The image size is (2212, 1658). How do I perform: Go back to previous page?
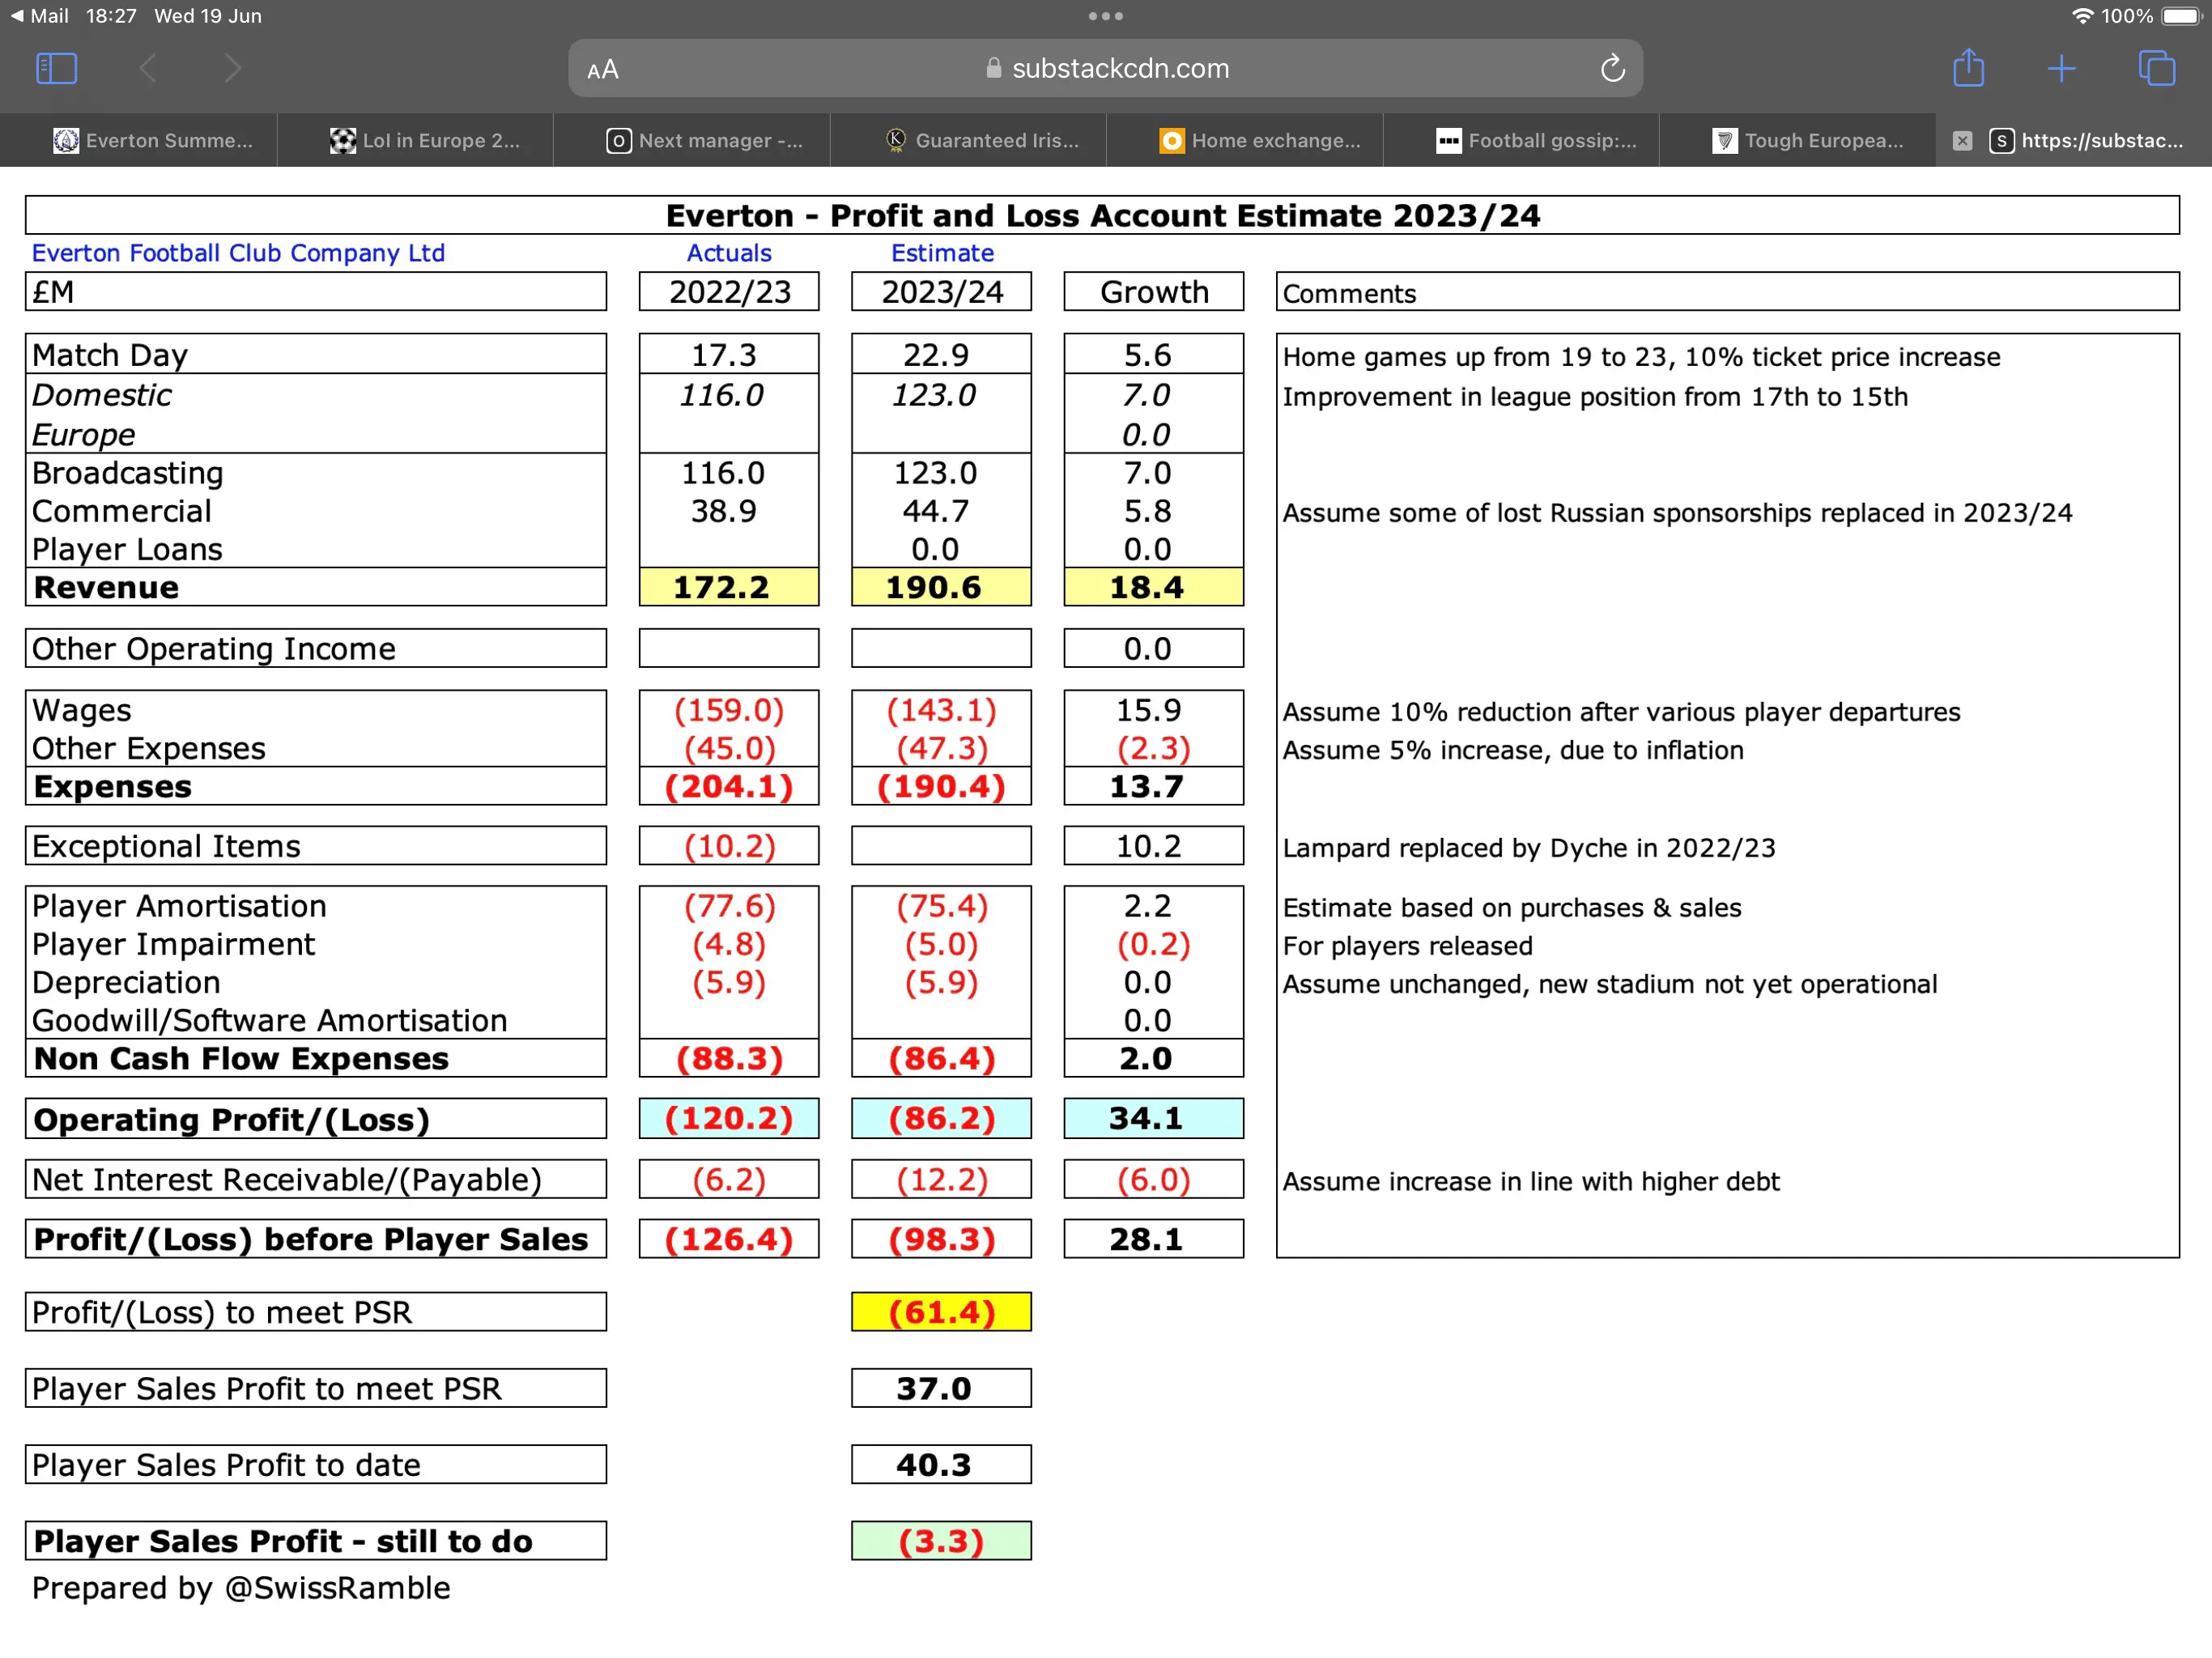click(x=148, y=69)
